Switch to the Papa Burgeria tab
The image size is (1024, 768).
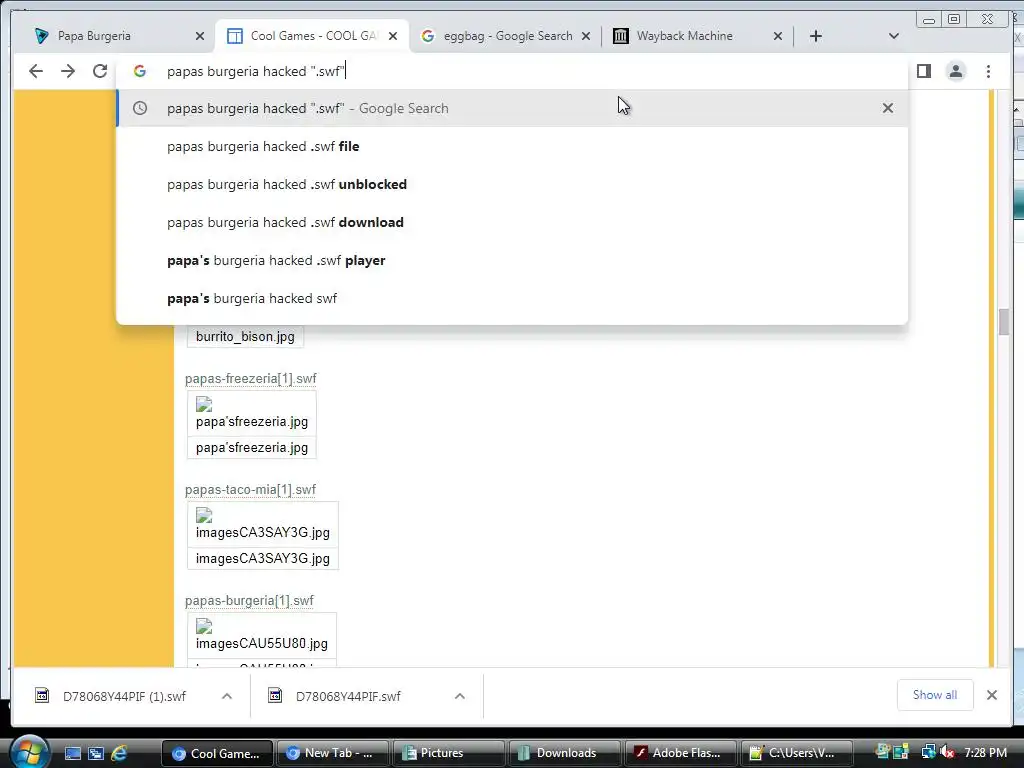[118, 36]
